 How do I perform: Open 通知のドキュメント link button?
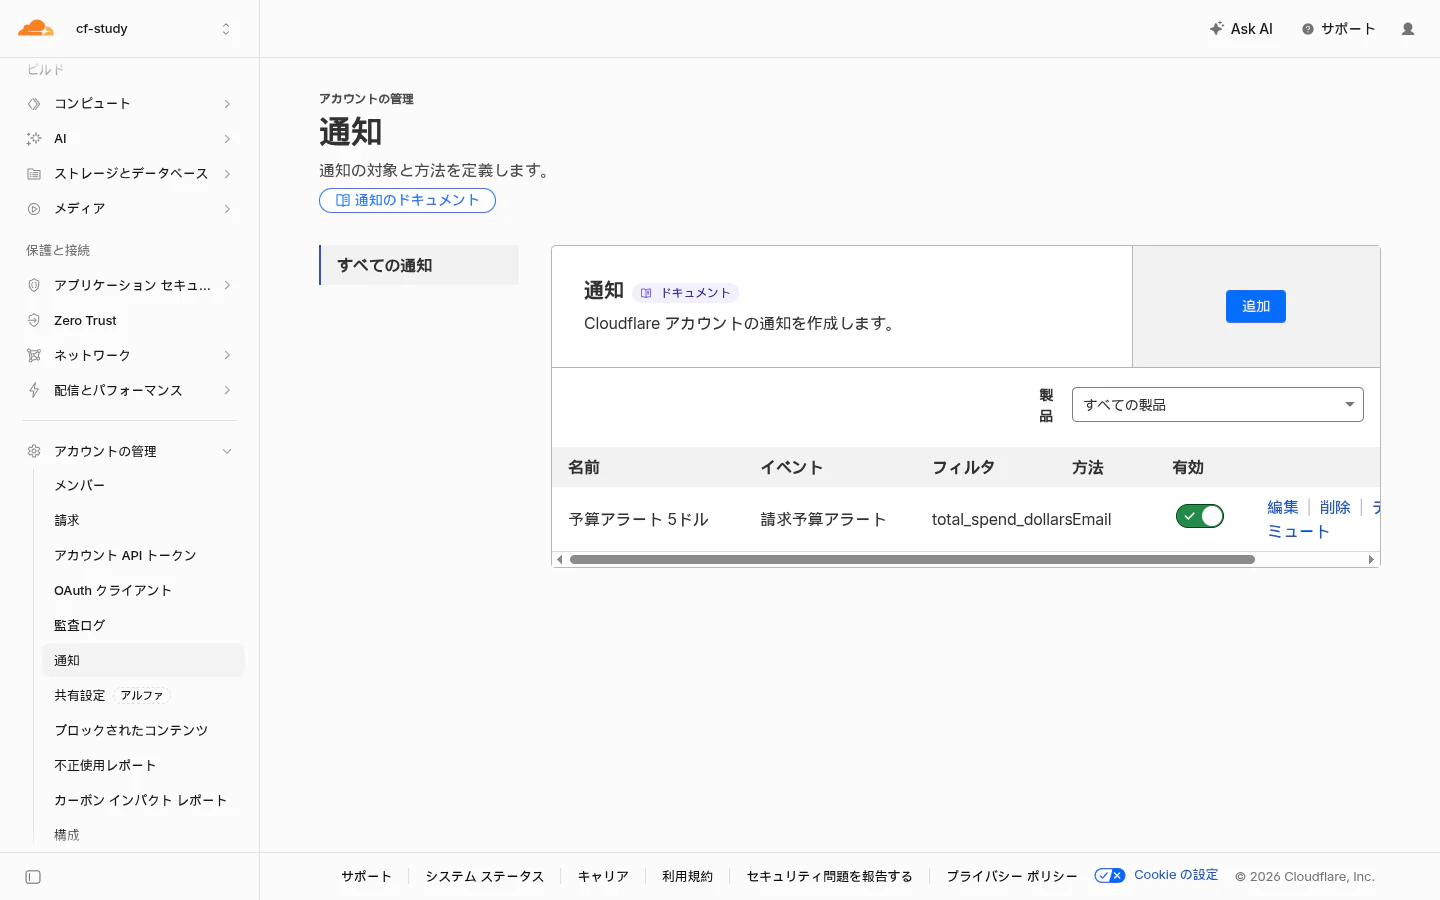pos(407,200)
